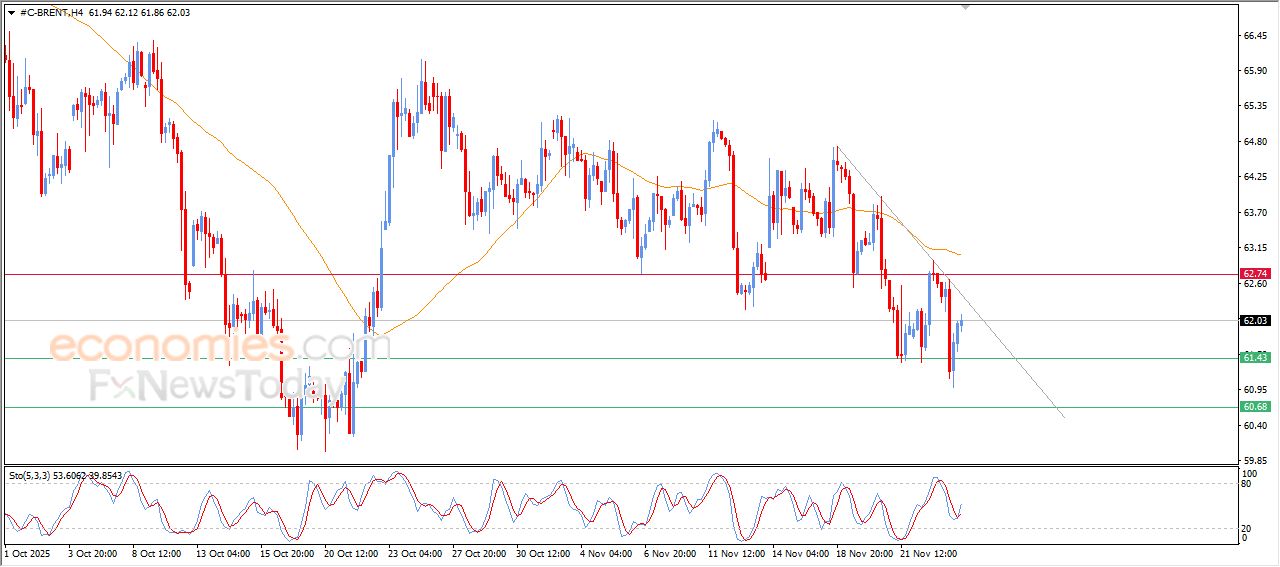Image resolution: width=1280 pixels, height=567 pixels.
Task: Click the black 62.03 current price tag
Action: [x=1255, y=321]
